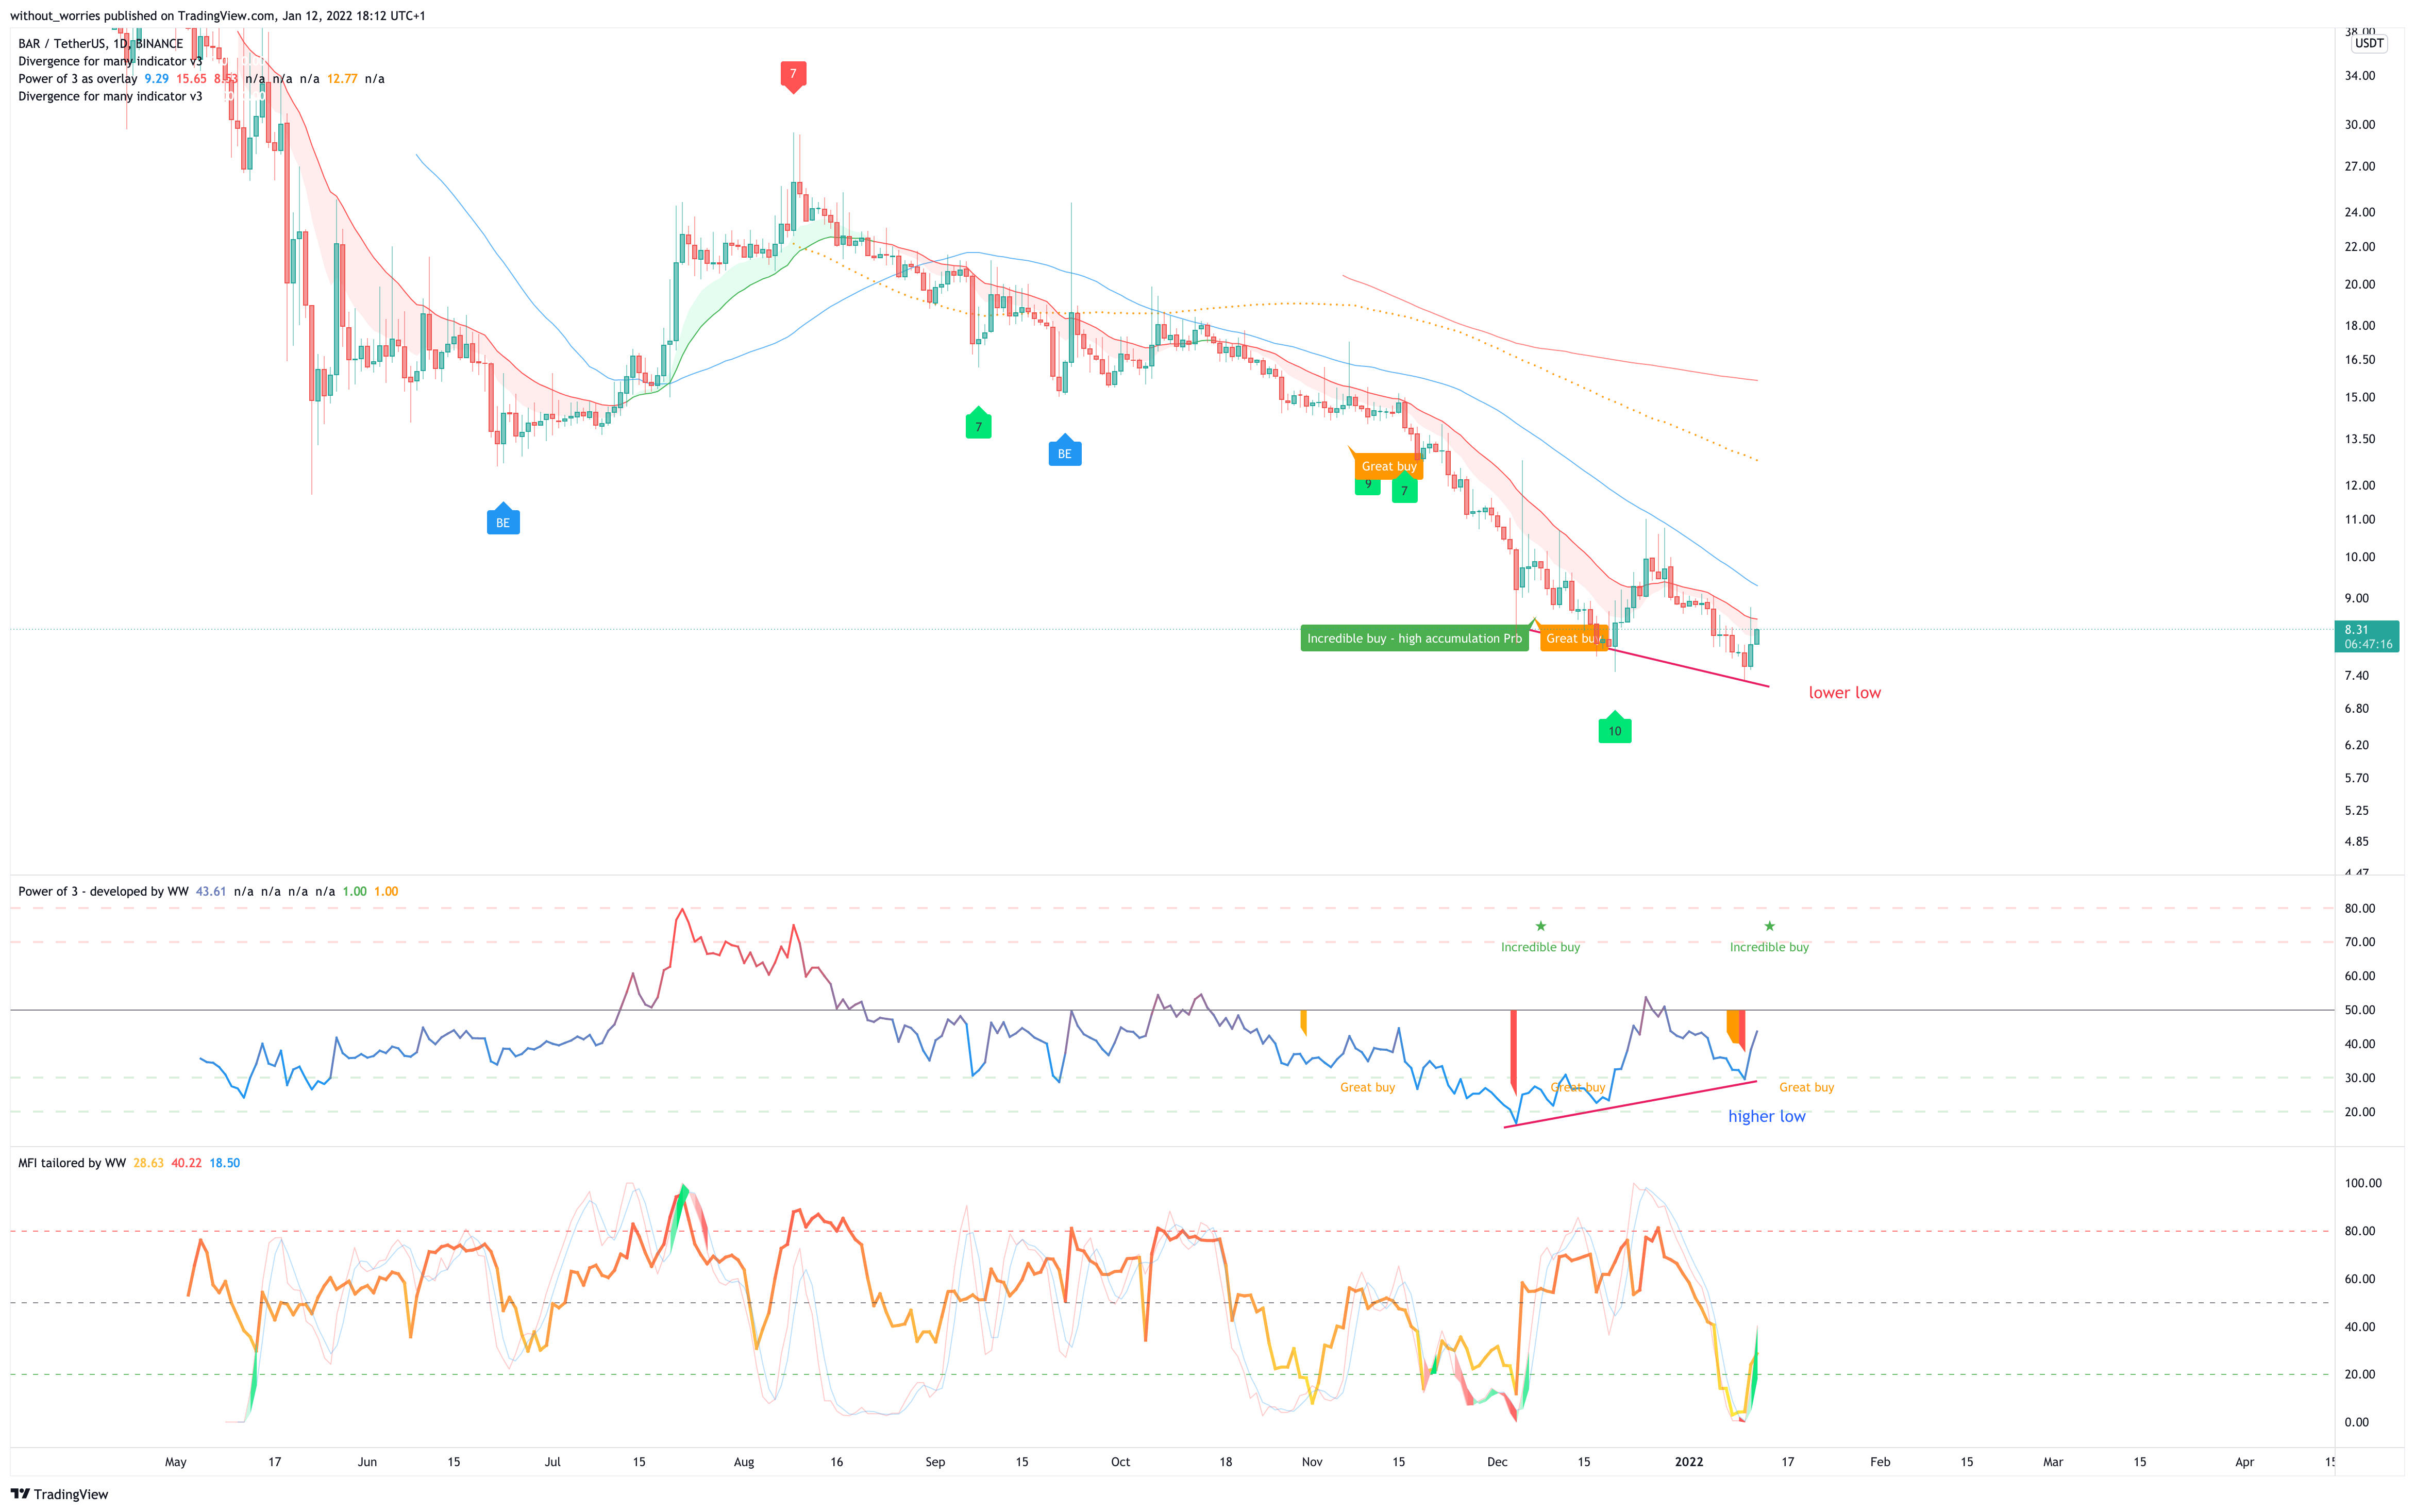2415x1512 pixels.
Task: Click the December Incredible buy star
Action: pos(1541,926)
